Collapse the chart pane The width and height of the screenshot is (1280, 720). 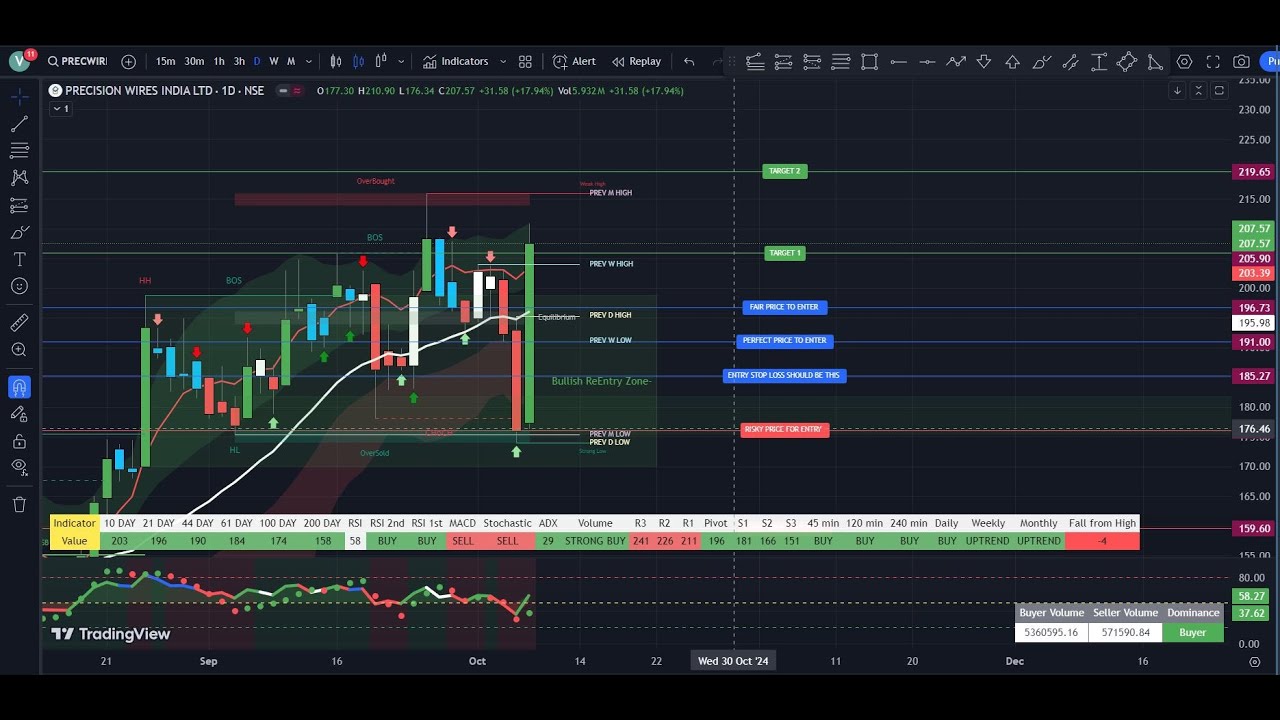pos(1198,90)
